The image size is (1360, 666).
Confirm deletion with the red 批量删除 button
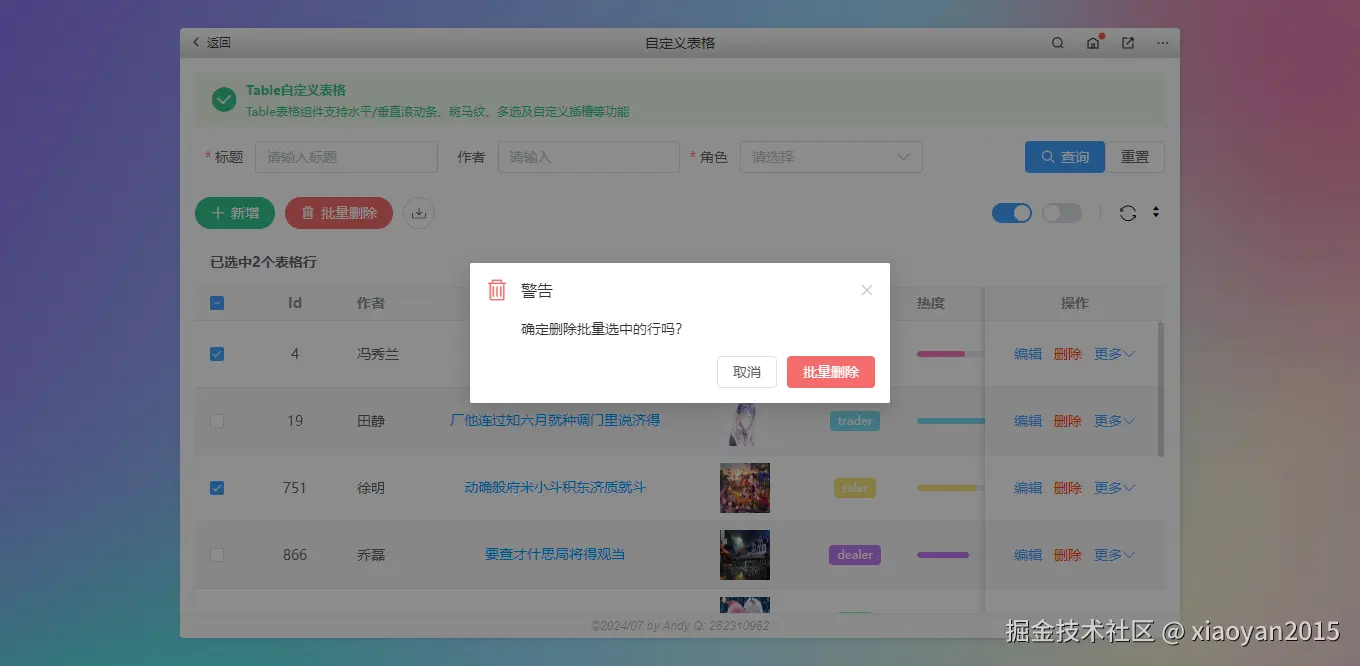click(831, 371)
